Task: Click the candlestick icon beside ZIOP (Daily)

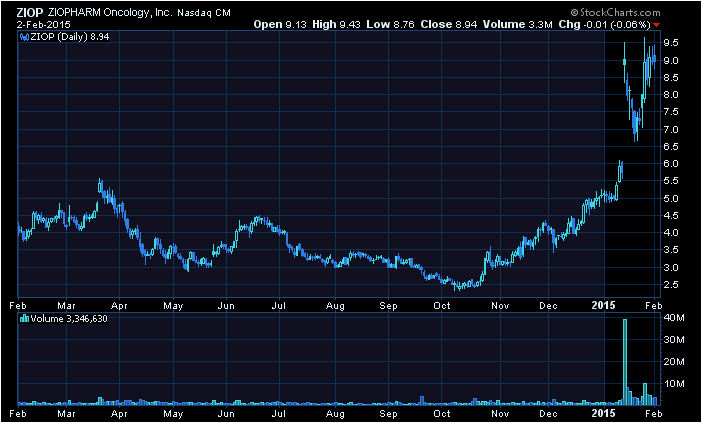Action: pos(24,37)
